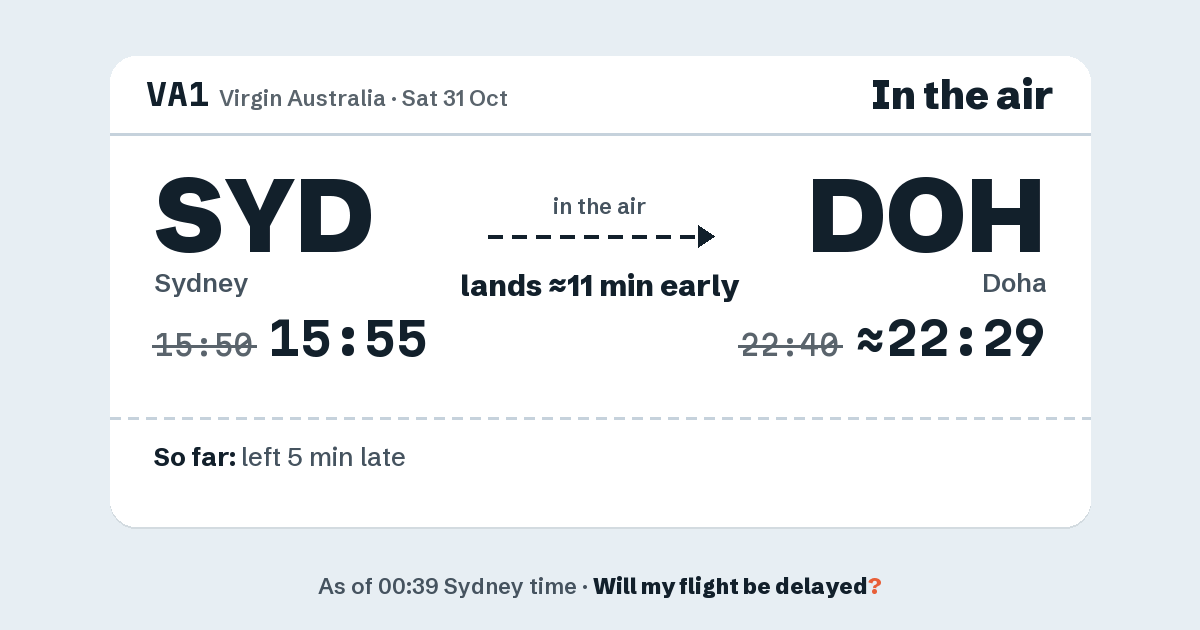Click the lands ≈11 min early text
1200x630 pixels.
tap(600, 286)
